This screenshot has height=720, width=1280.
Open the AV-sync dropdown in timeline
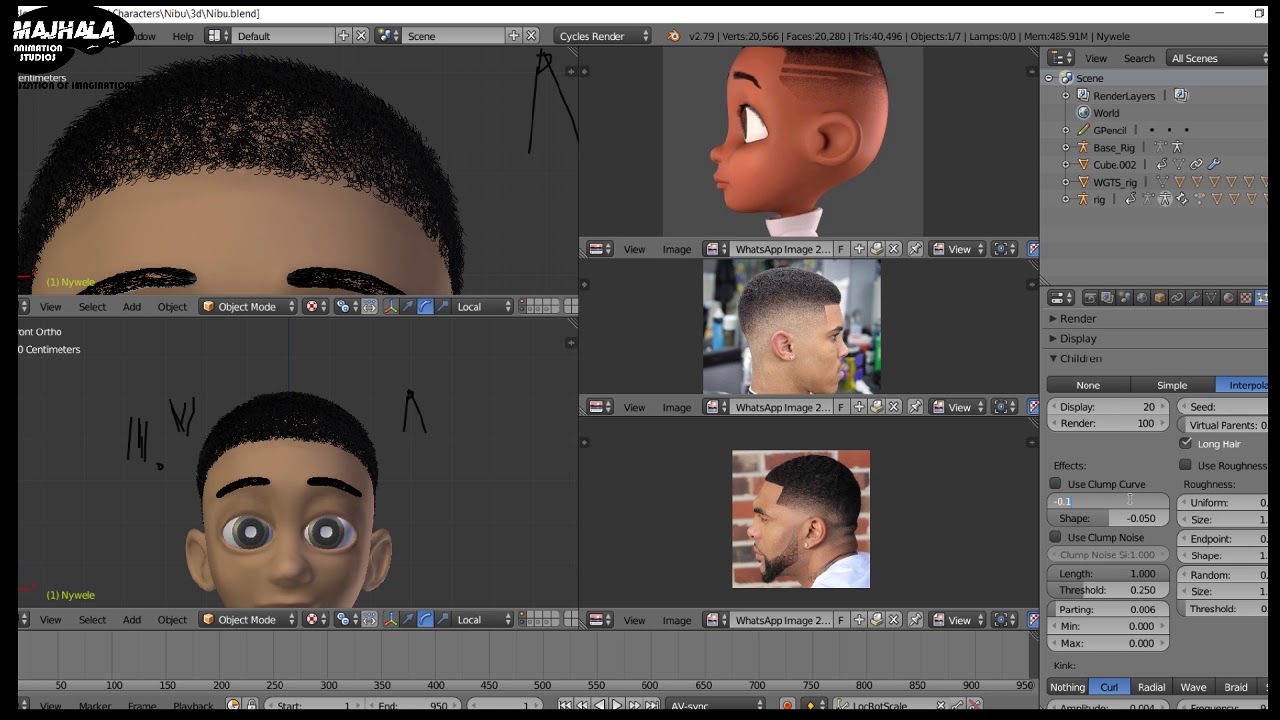717,705
